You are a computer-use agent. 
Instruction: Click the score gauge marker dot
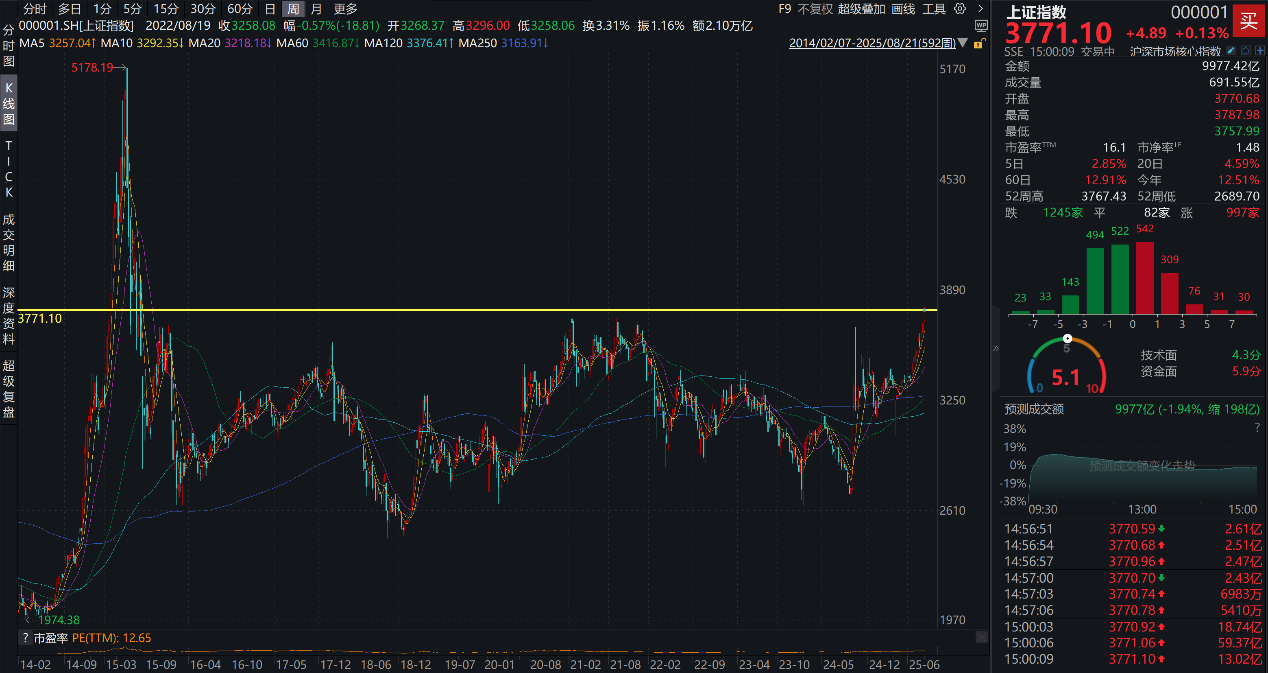pyautogui.click(x=1066, y=338)
